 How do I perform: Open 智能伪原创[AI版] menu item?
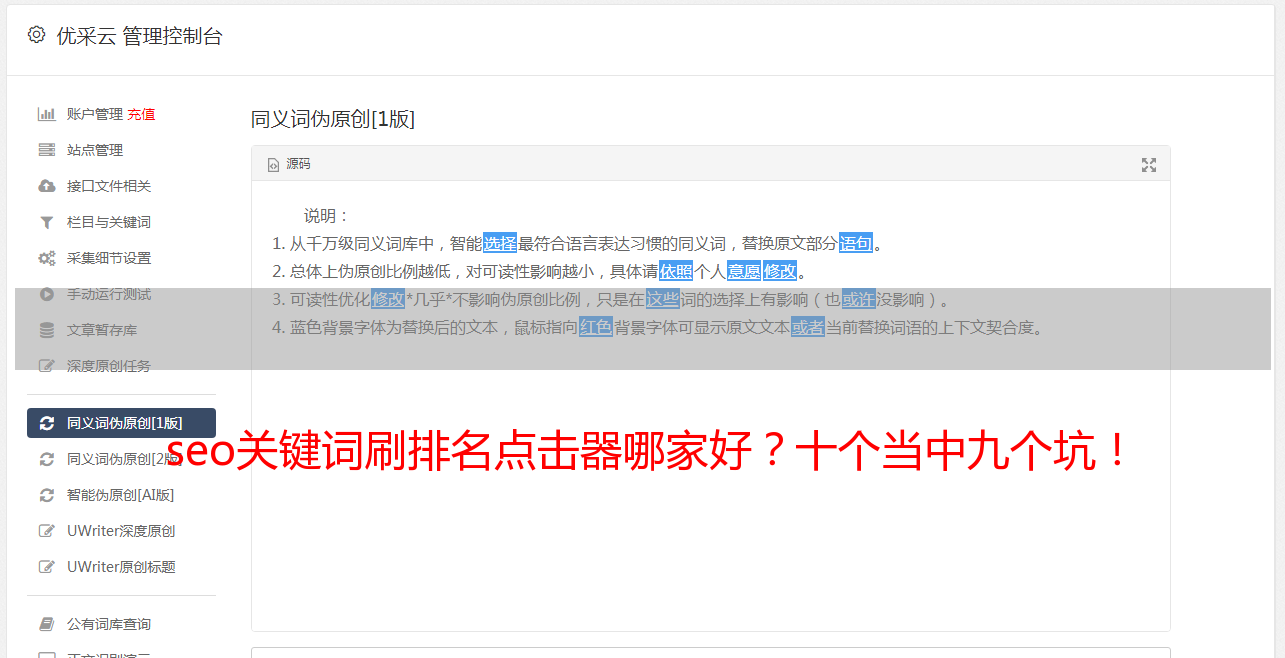tap(121, 495)
